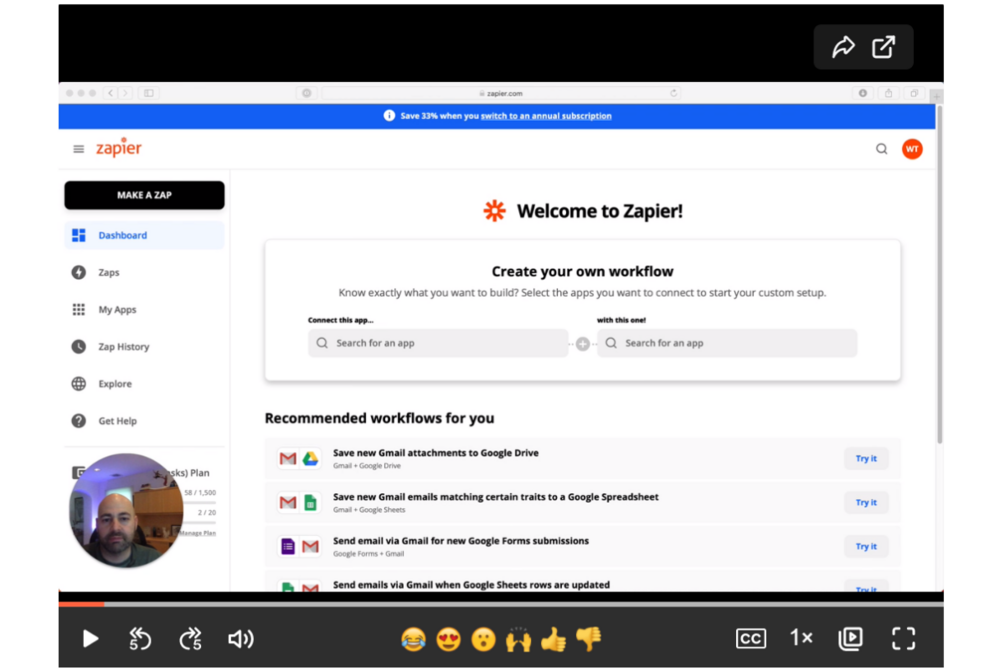
Task: Seek along the video progress bar
Action: 501,604
